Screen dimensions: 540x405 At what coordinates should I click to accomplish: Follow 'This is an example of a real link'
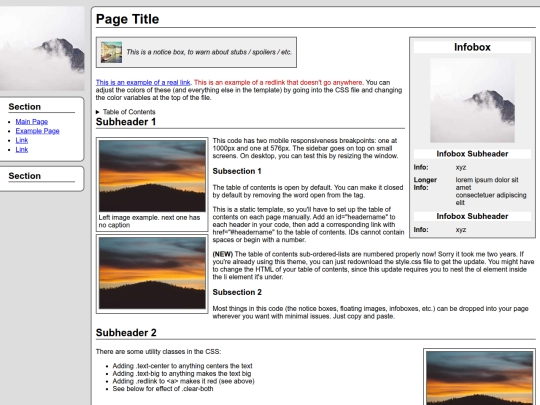tap(143, 82)
